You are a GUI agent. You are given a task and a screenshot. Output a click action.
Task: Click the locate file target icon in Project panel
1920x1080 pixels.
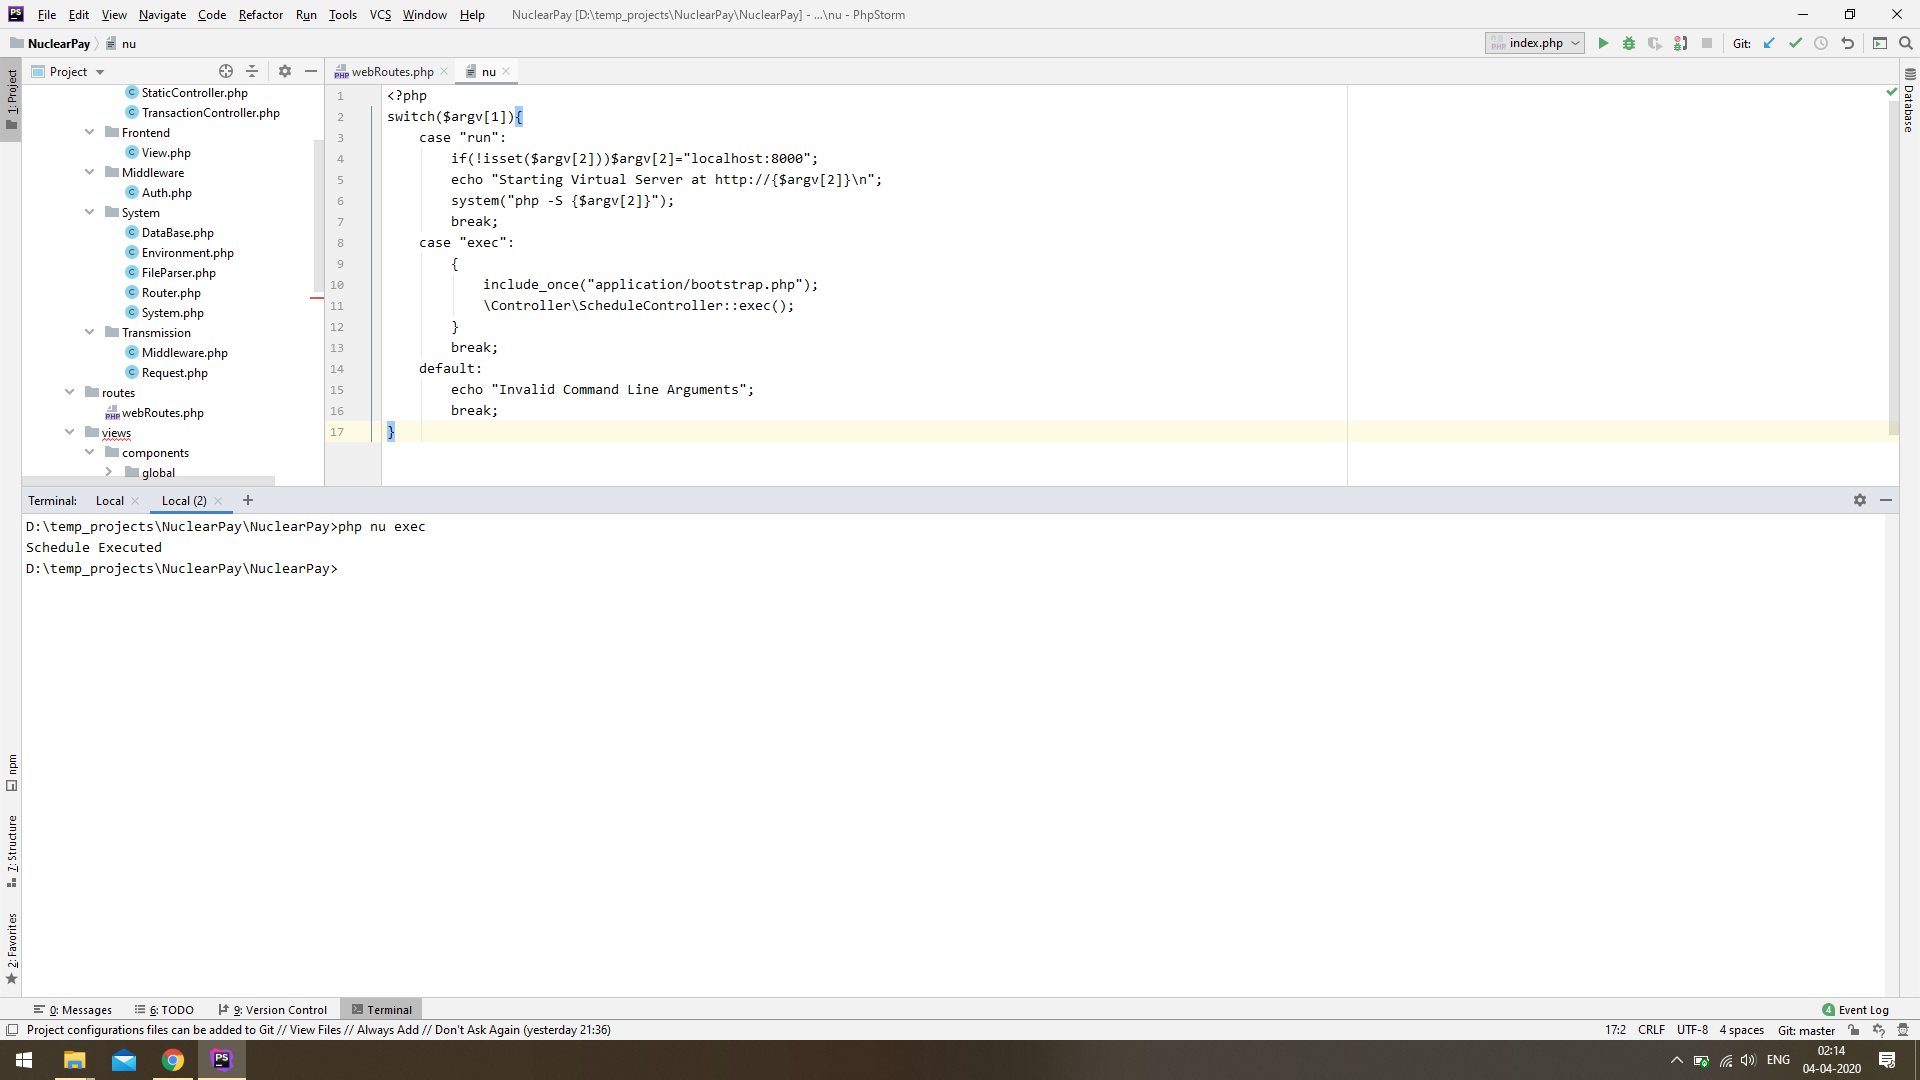point(226,71)
